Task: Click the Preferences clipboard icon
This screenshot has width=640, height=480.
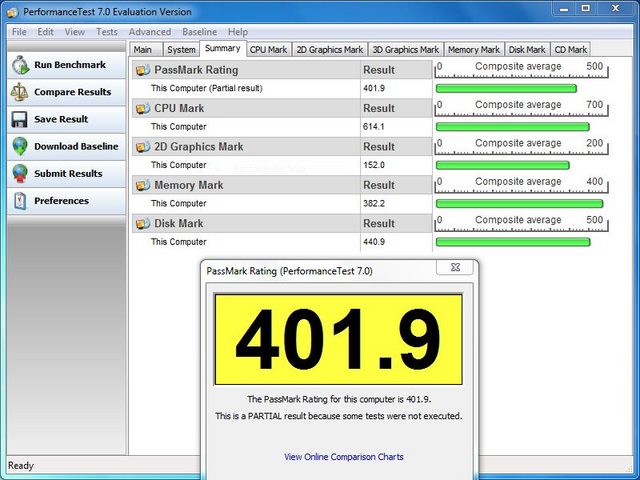Action: [20, 201]
